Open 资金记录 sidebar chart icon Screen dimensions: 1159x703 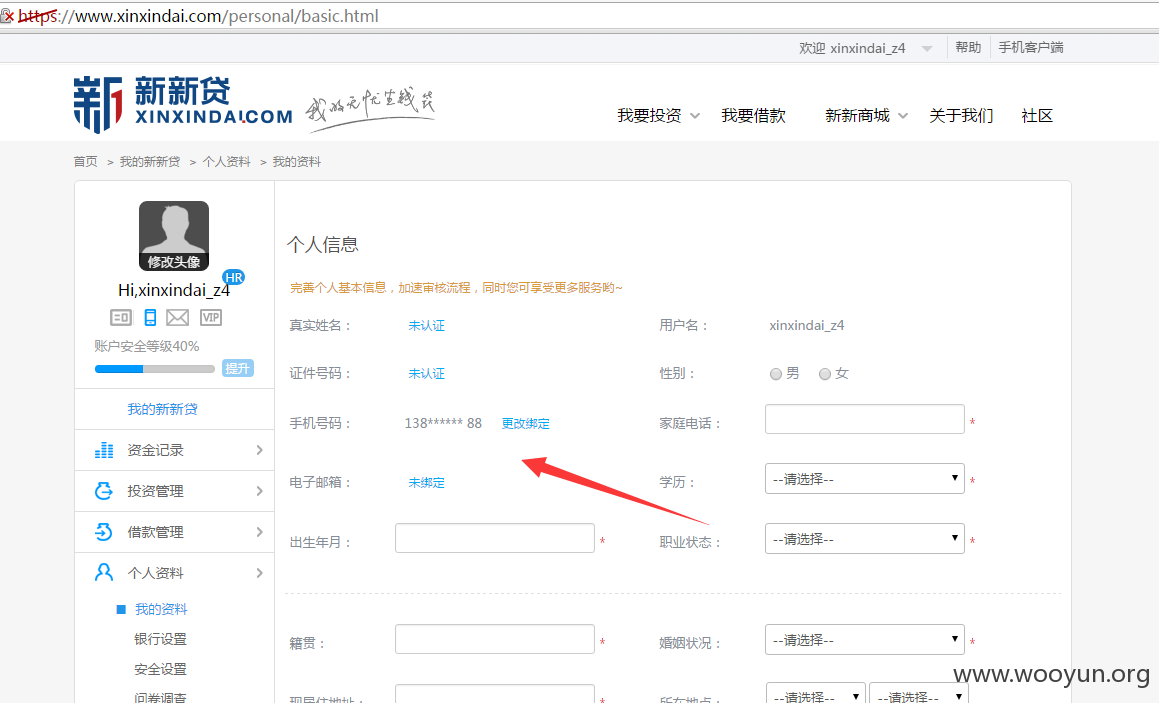tap(104, 450)
